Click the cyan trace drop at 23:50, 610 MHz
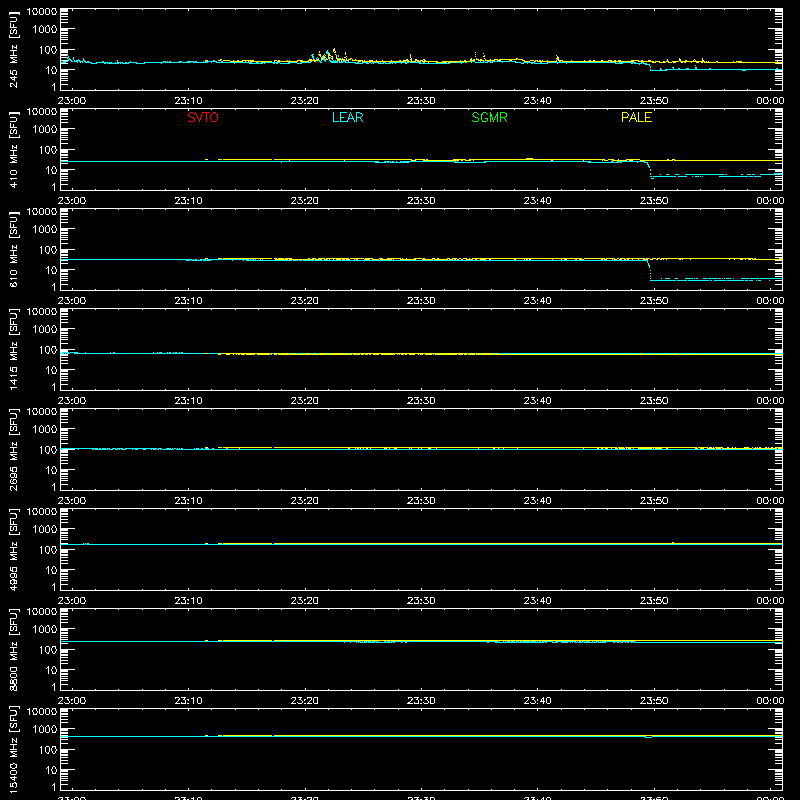This screenshot has height=800, width=800. [x=649, y=270]
